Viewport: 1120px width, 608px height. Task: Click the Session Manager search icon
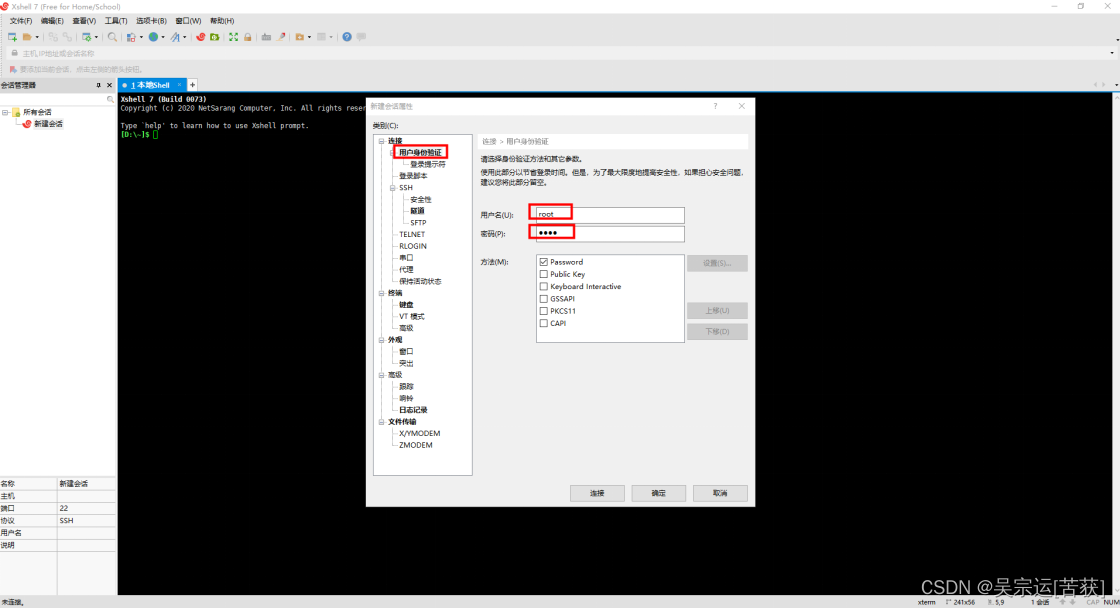click(x=110, y=99)
